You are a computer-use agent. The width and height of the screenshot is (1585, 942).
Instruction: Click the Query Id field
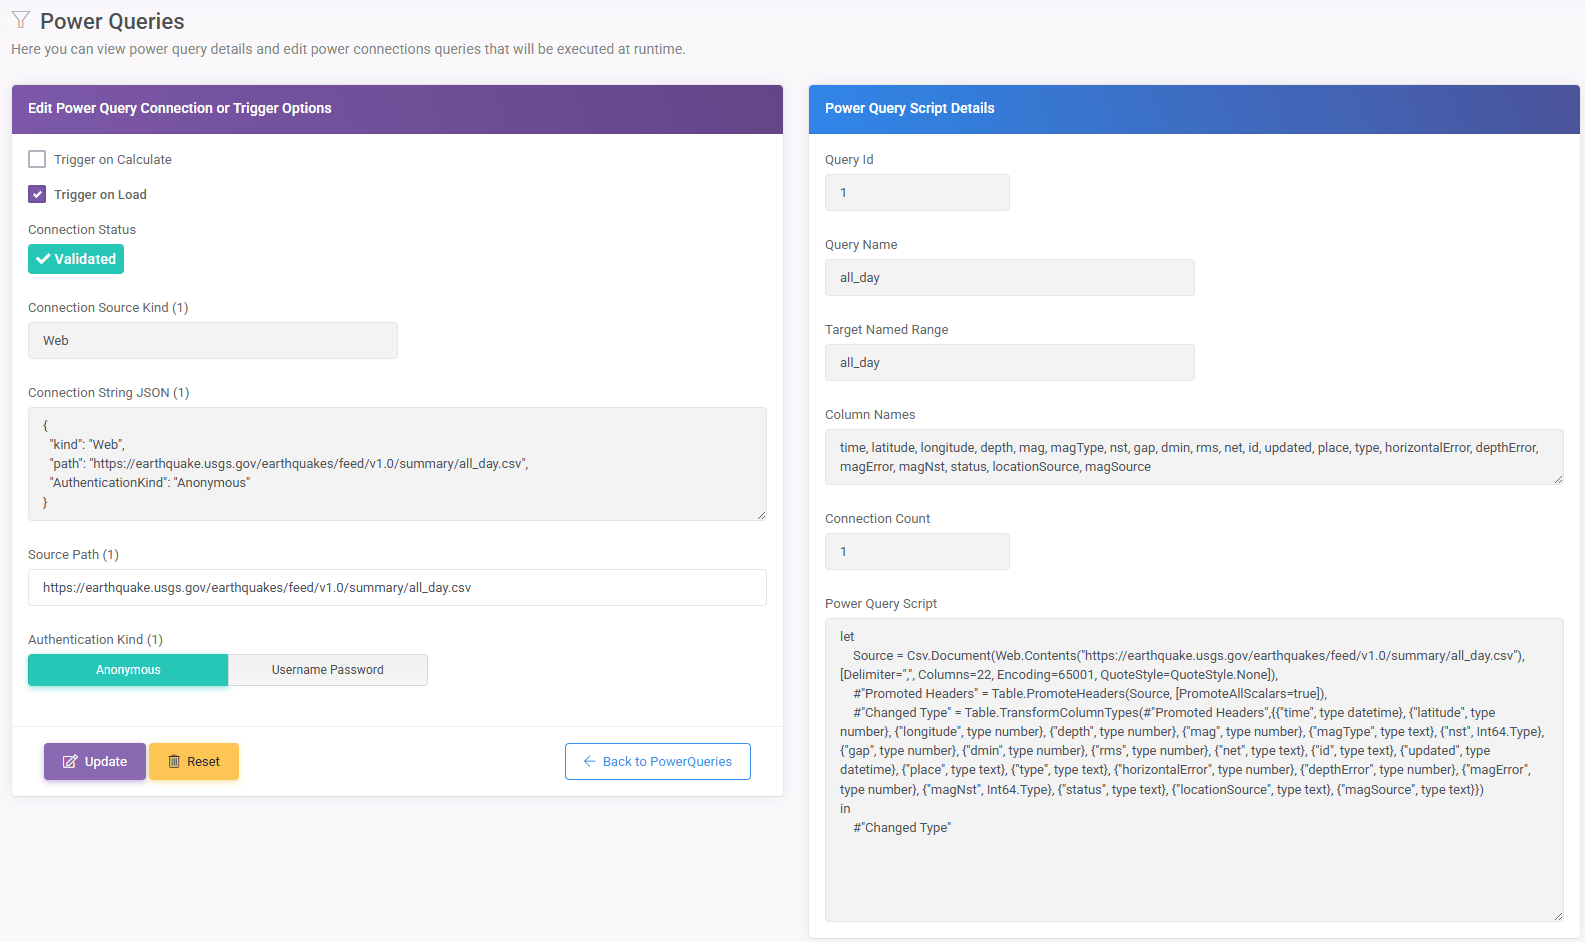coord(917,193)
